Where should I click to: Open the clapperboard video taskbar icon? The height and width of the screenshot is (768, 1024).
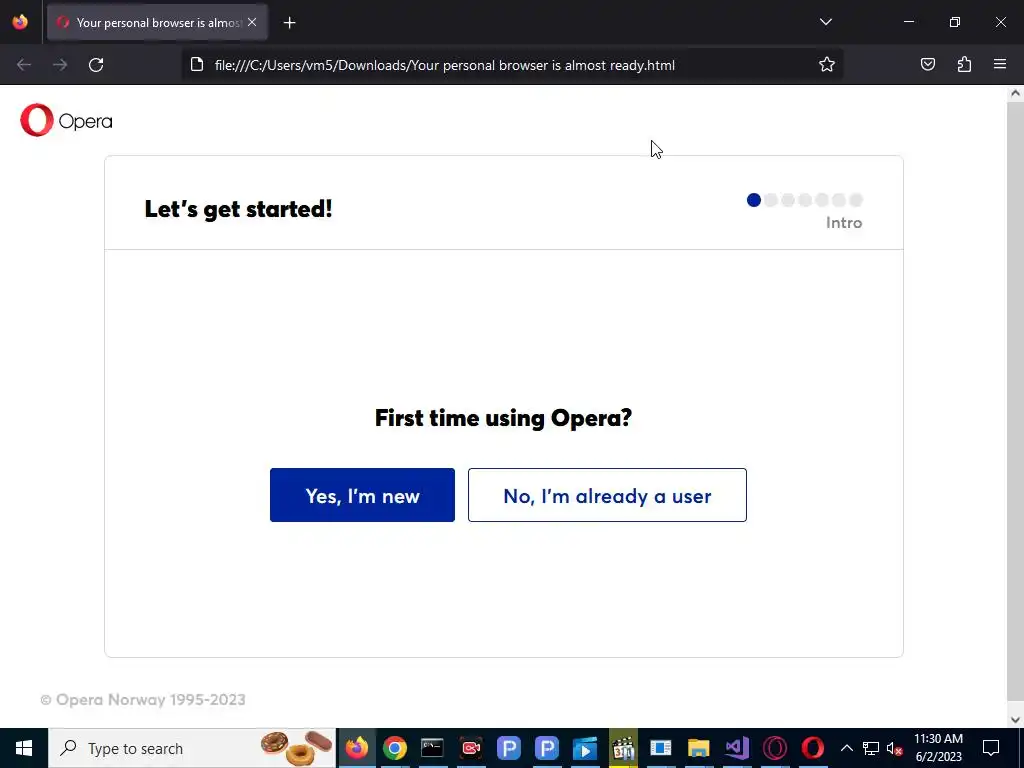click(623, 748)
